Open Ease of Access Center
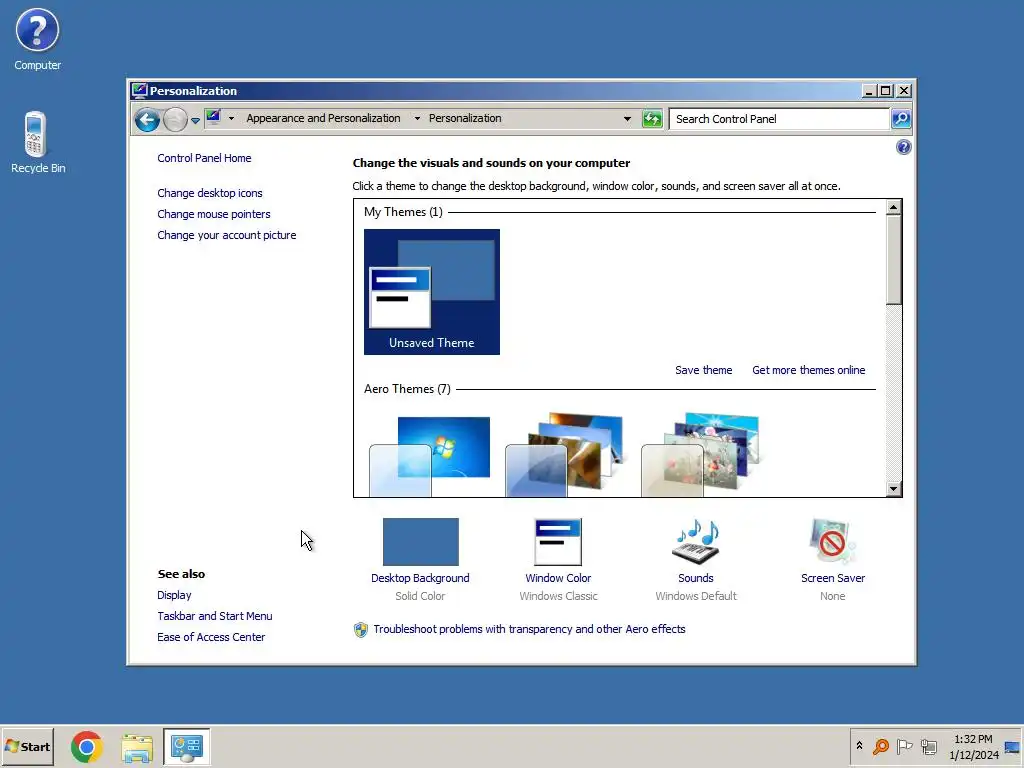 click(211, 637)
